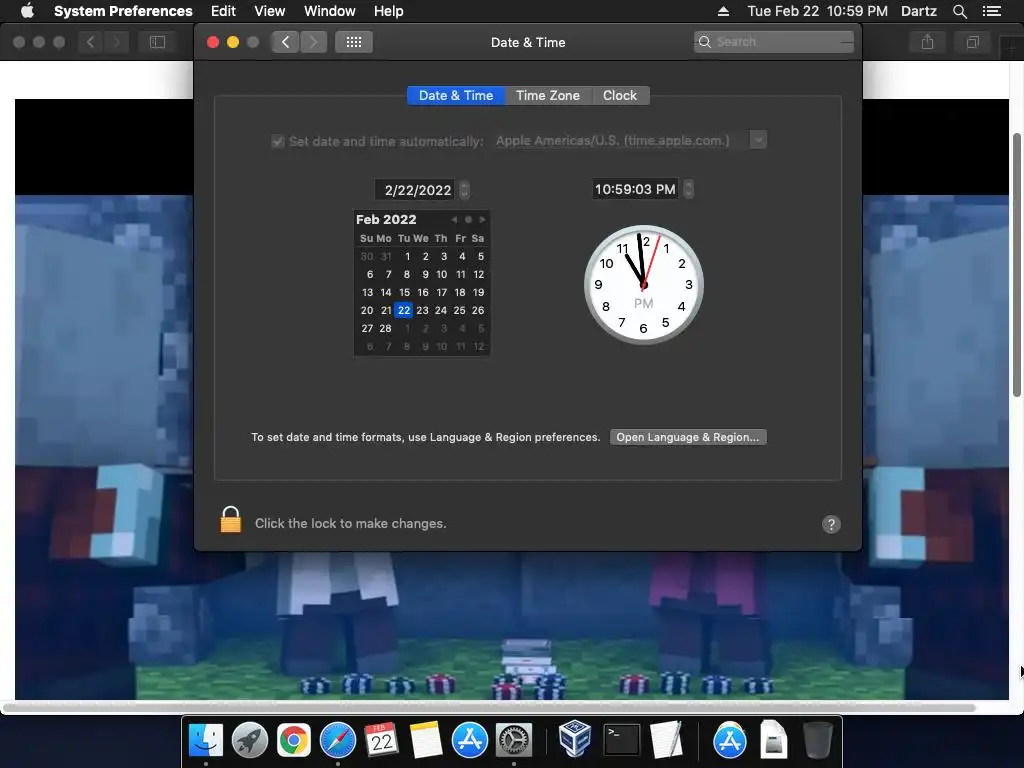Expand the time server dropdown arrow
Image resolution: width=1024 pixels, height=768 pixels.
(758, 140)
